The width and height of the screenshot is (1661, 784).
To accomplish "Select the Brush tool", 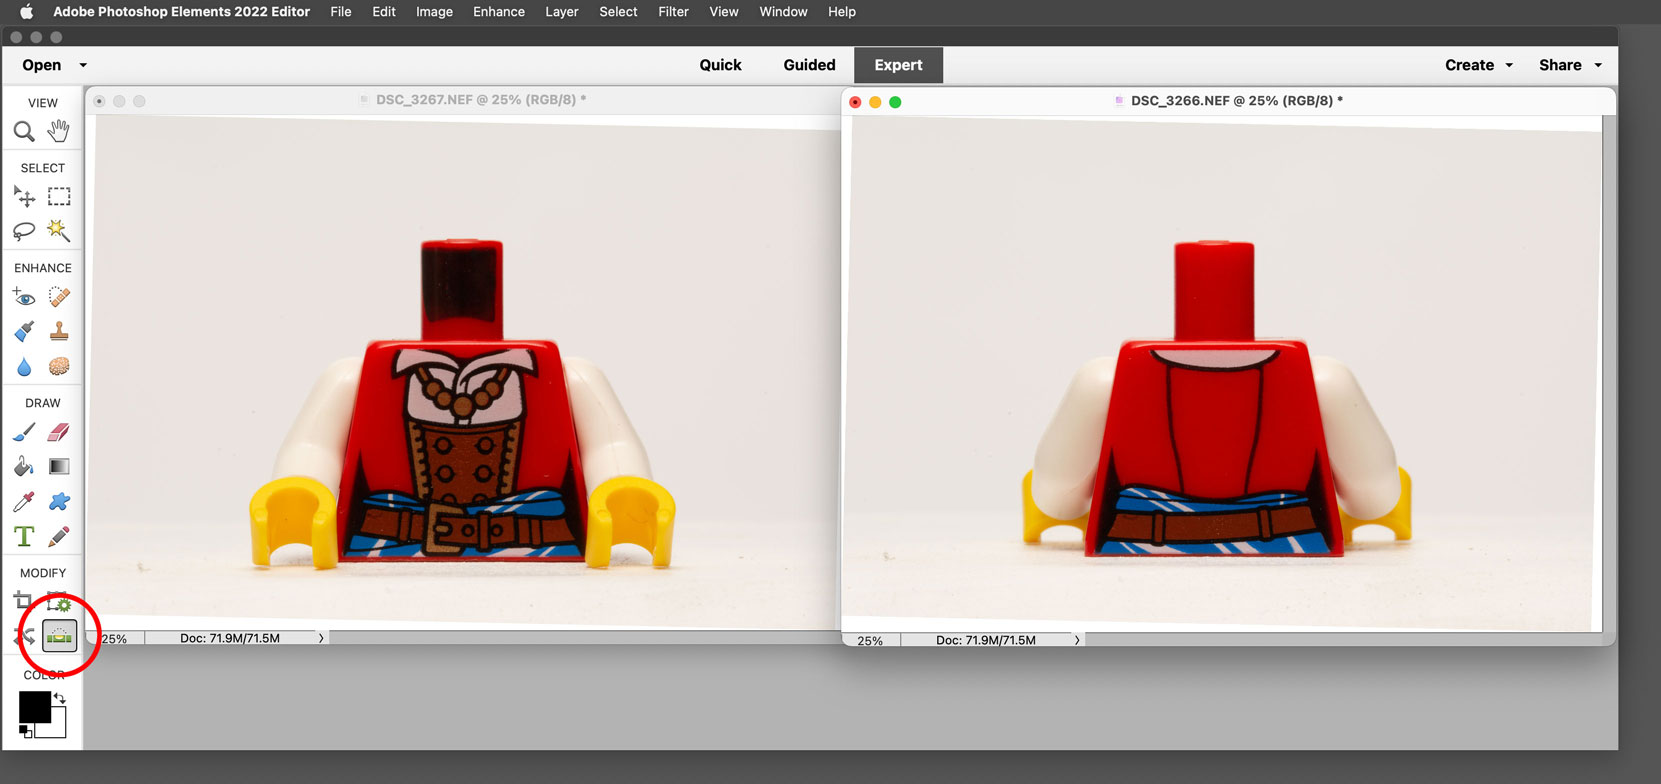I will [24, 432].
